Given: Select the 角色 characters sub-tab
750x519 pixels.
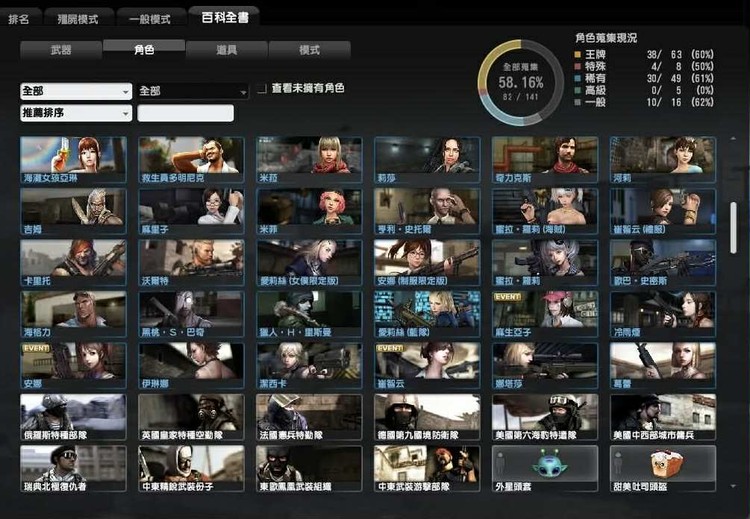Looking at the screenshot, I should 144,49.
